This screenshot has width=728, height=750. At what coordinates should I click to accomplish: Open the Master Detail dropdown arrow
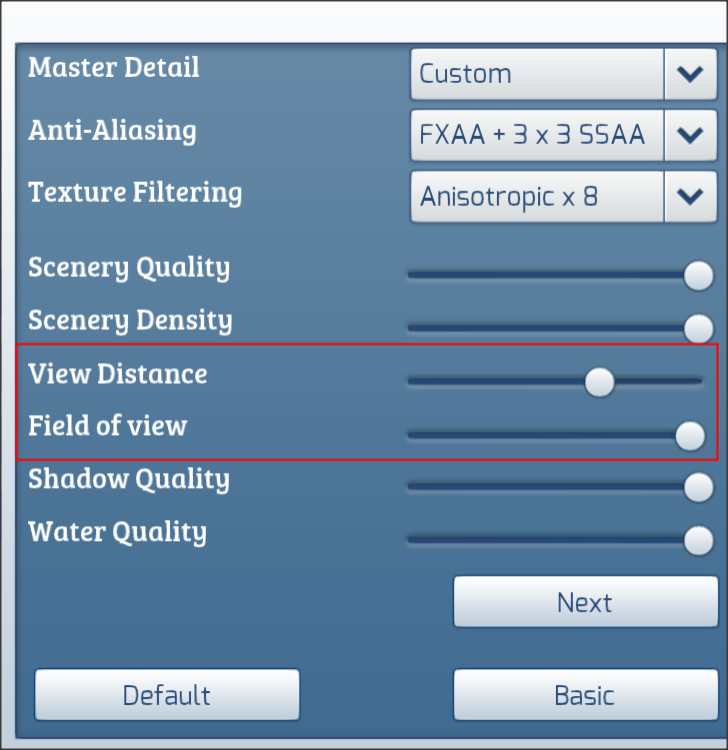pos(690,74)
